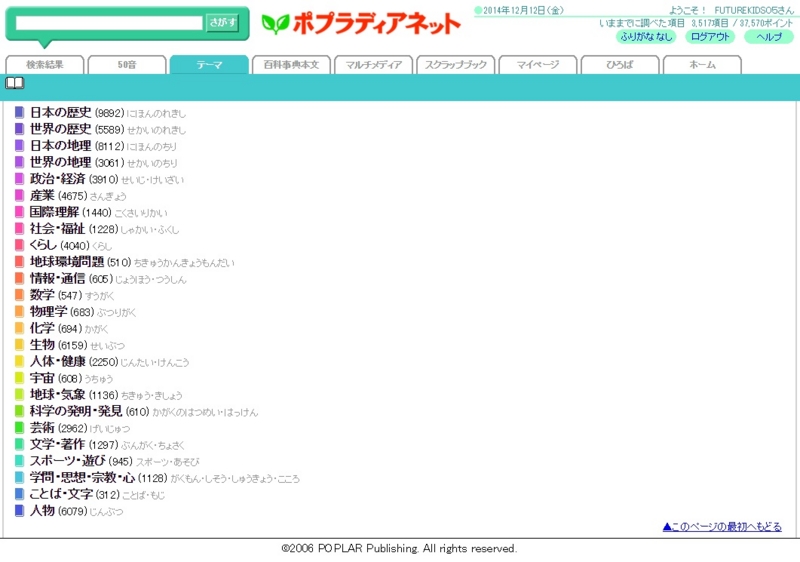Viewport: 800px width, 562px height.
Task: Open the 社会・福祉 theme
Action: coord(58,228)
